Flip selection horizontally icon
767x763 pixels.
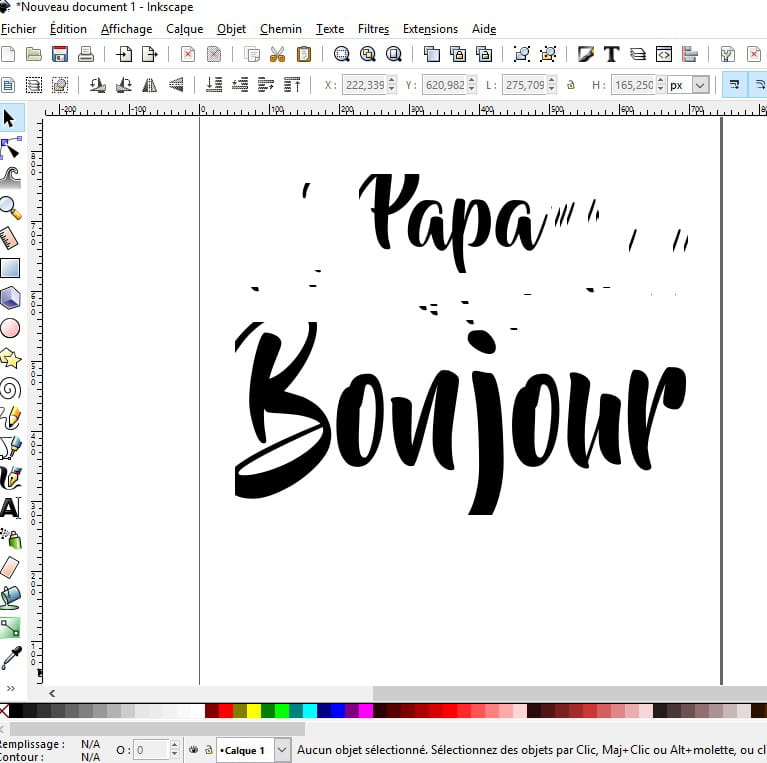pos(150,85)
